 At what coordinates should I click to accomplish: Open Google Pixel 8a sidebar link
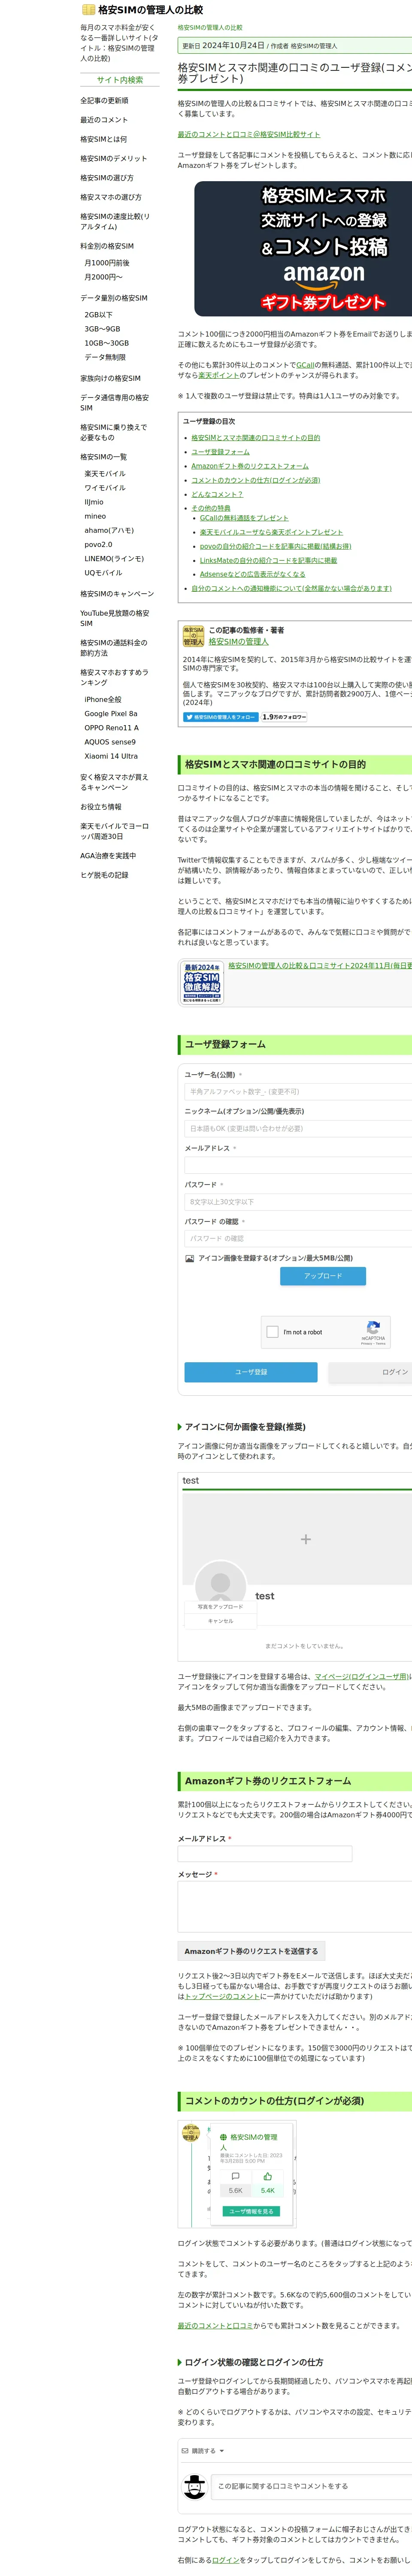111,714
